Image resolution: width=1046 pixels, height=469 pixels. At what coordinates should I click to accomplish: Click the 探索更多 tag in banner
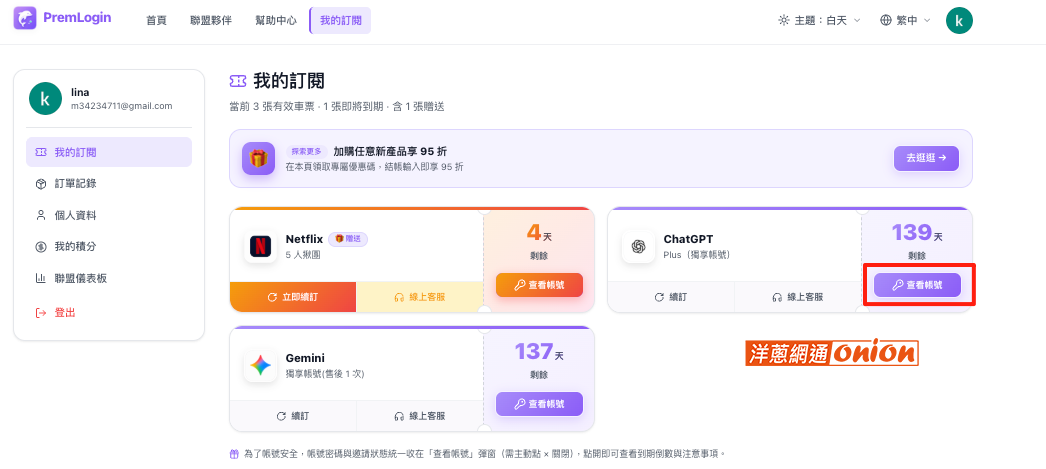click(307, 151)
